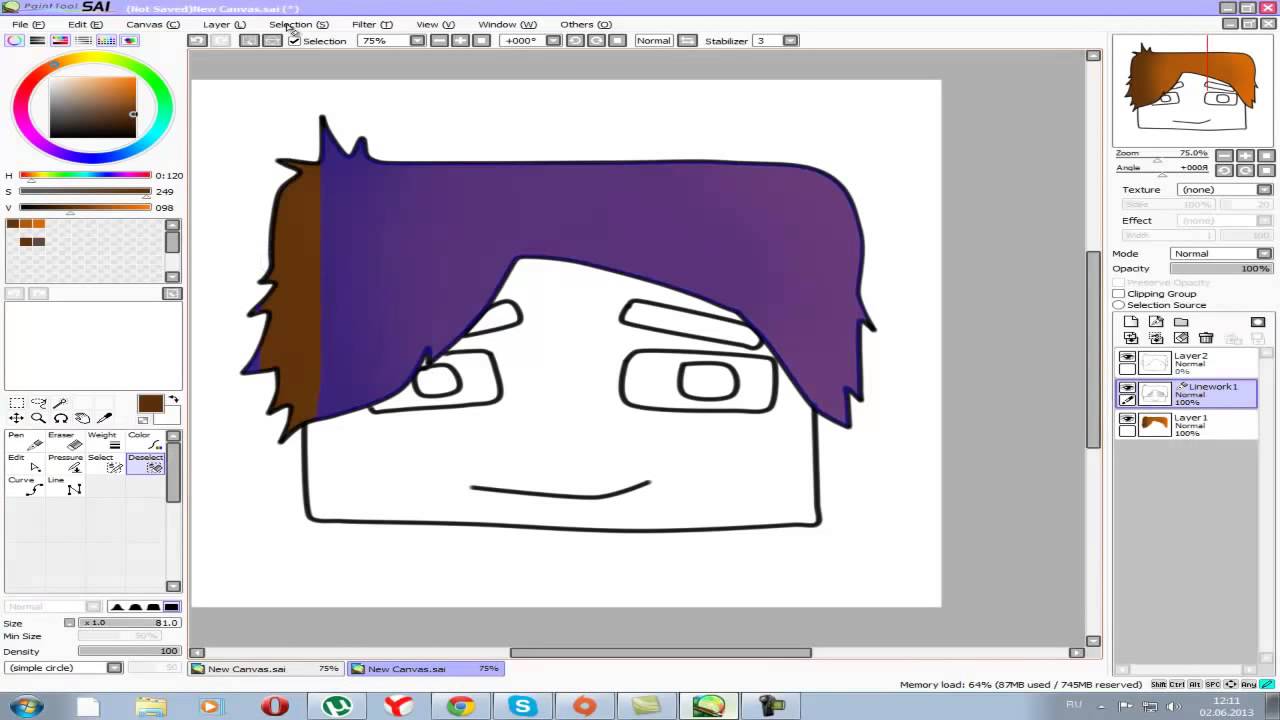Viewport: 1280px width, 720px height.
Task: Uncheck the Selection checkbox in toolbar
Action: pos(294,41)
